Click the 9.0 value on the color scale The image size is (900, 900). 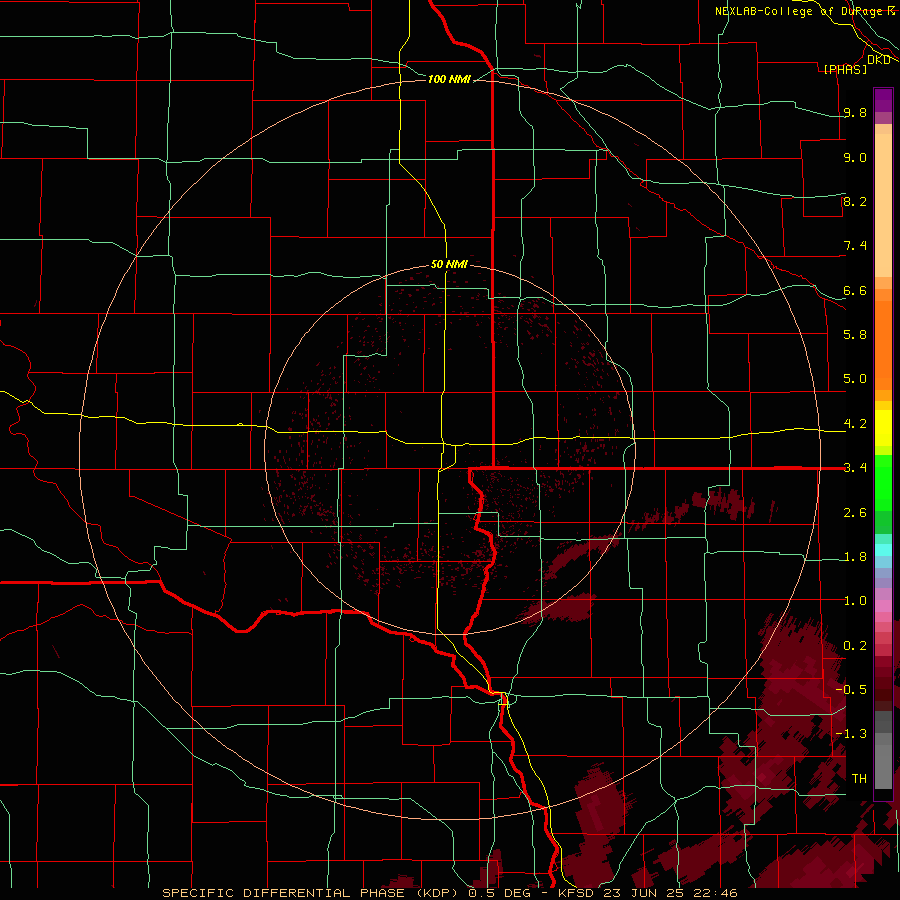click(x=855, y=157)
